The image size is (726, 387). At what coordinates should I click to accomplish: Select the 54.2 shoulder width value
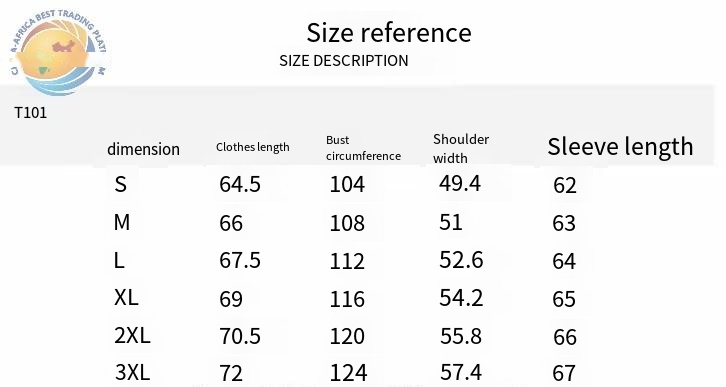(461, 298)
